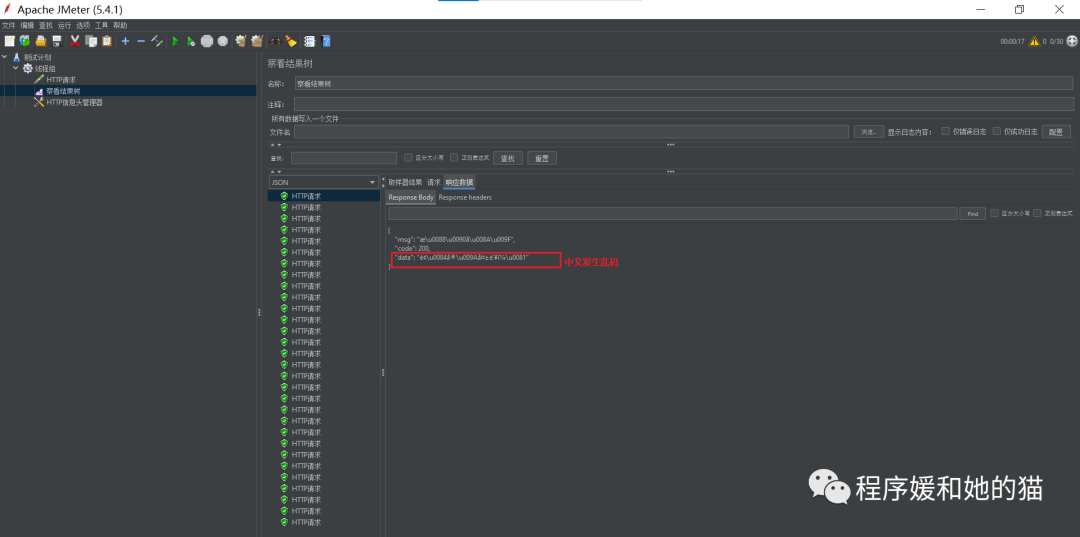1080x537 pixels.
Task: Select HTTP请求 sampler under 线程组
Action: click(x=61, y=80)
